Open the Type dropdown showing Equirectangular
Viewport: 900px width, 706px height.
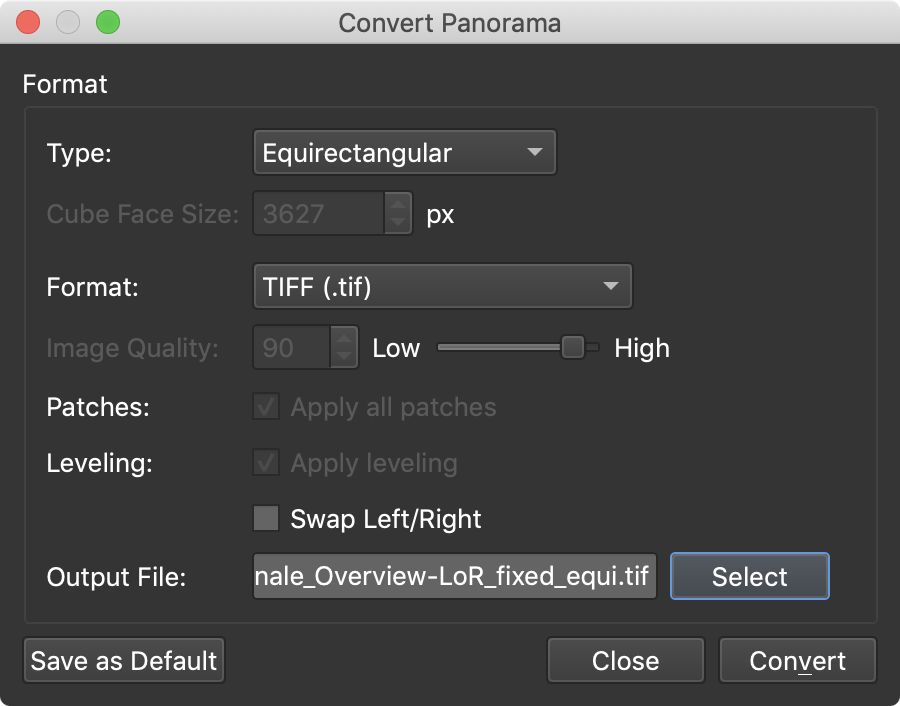click(x=404, y=152)
